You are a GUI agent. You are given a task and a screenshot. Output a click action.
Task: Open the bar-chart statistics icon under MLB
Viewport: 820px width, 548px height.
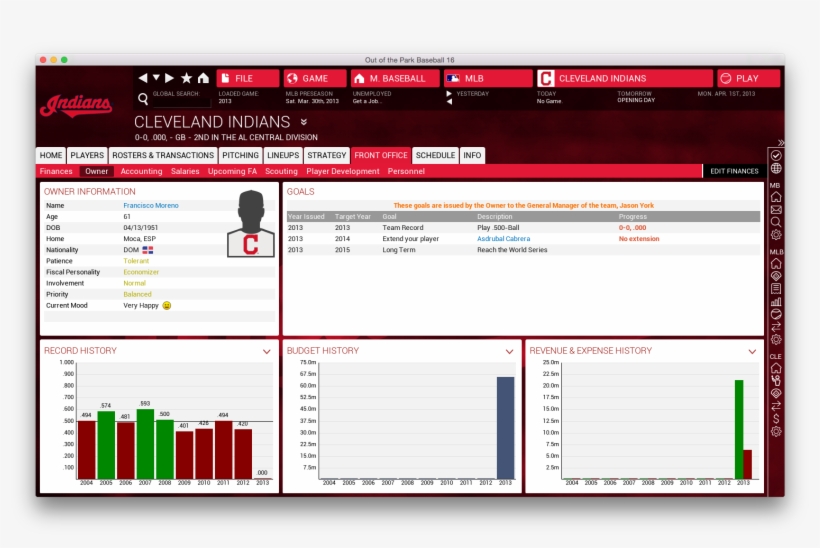pos(776,301)
